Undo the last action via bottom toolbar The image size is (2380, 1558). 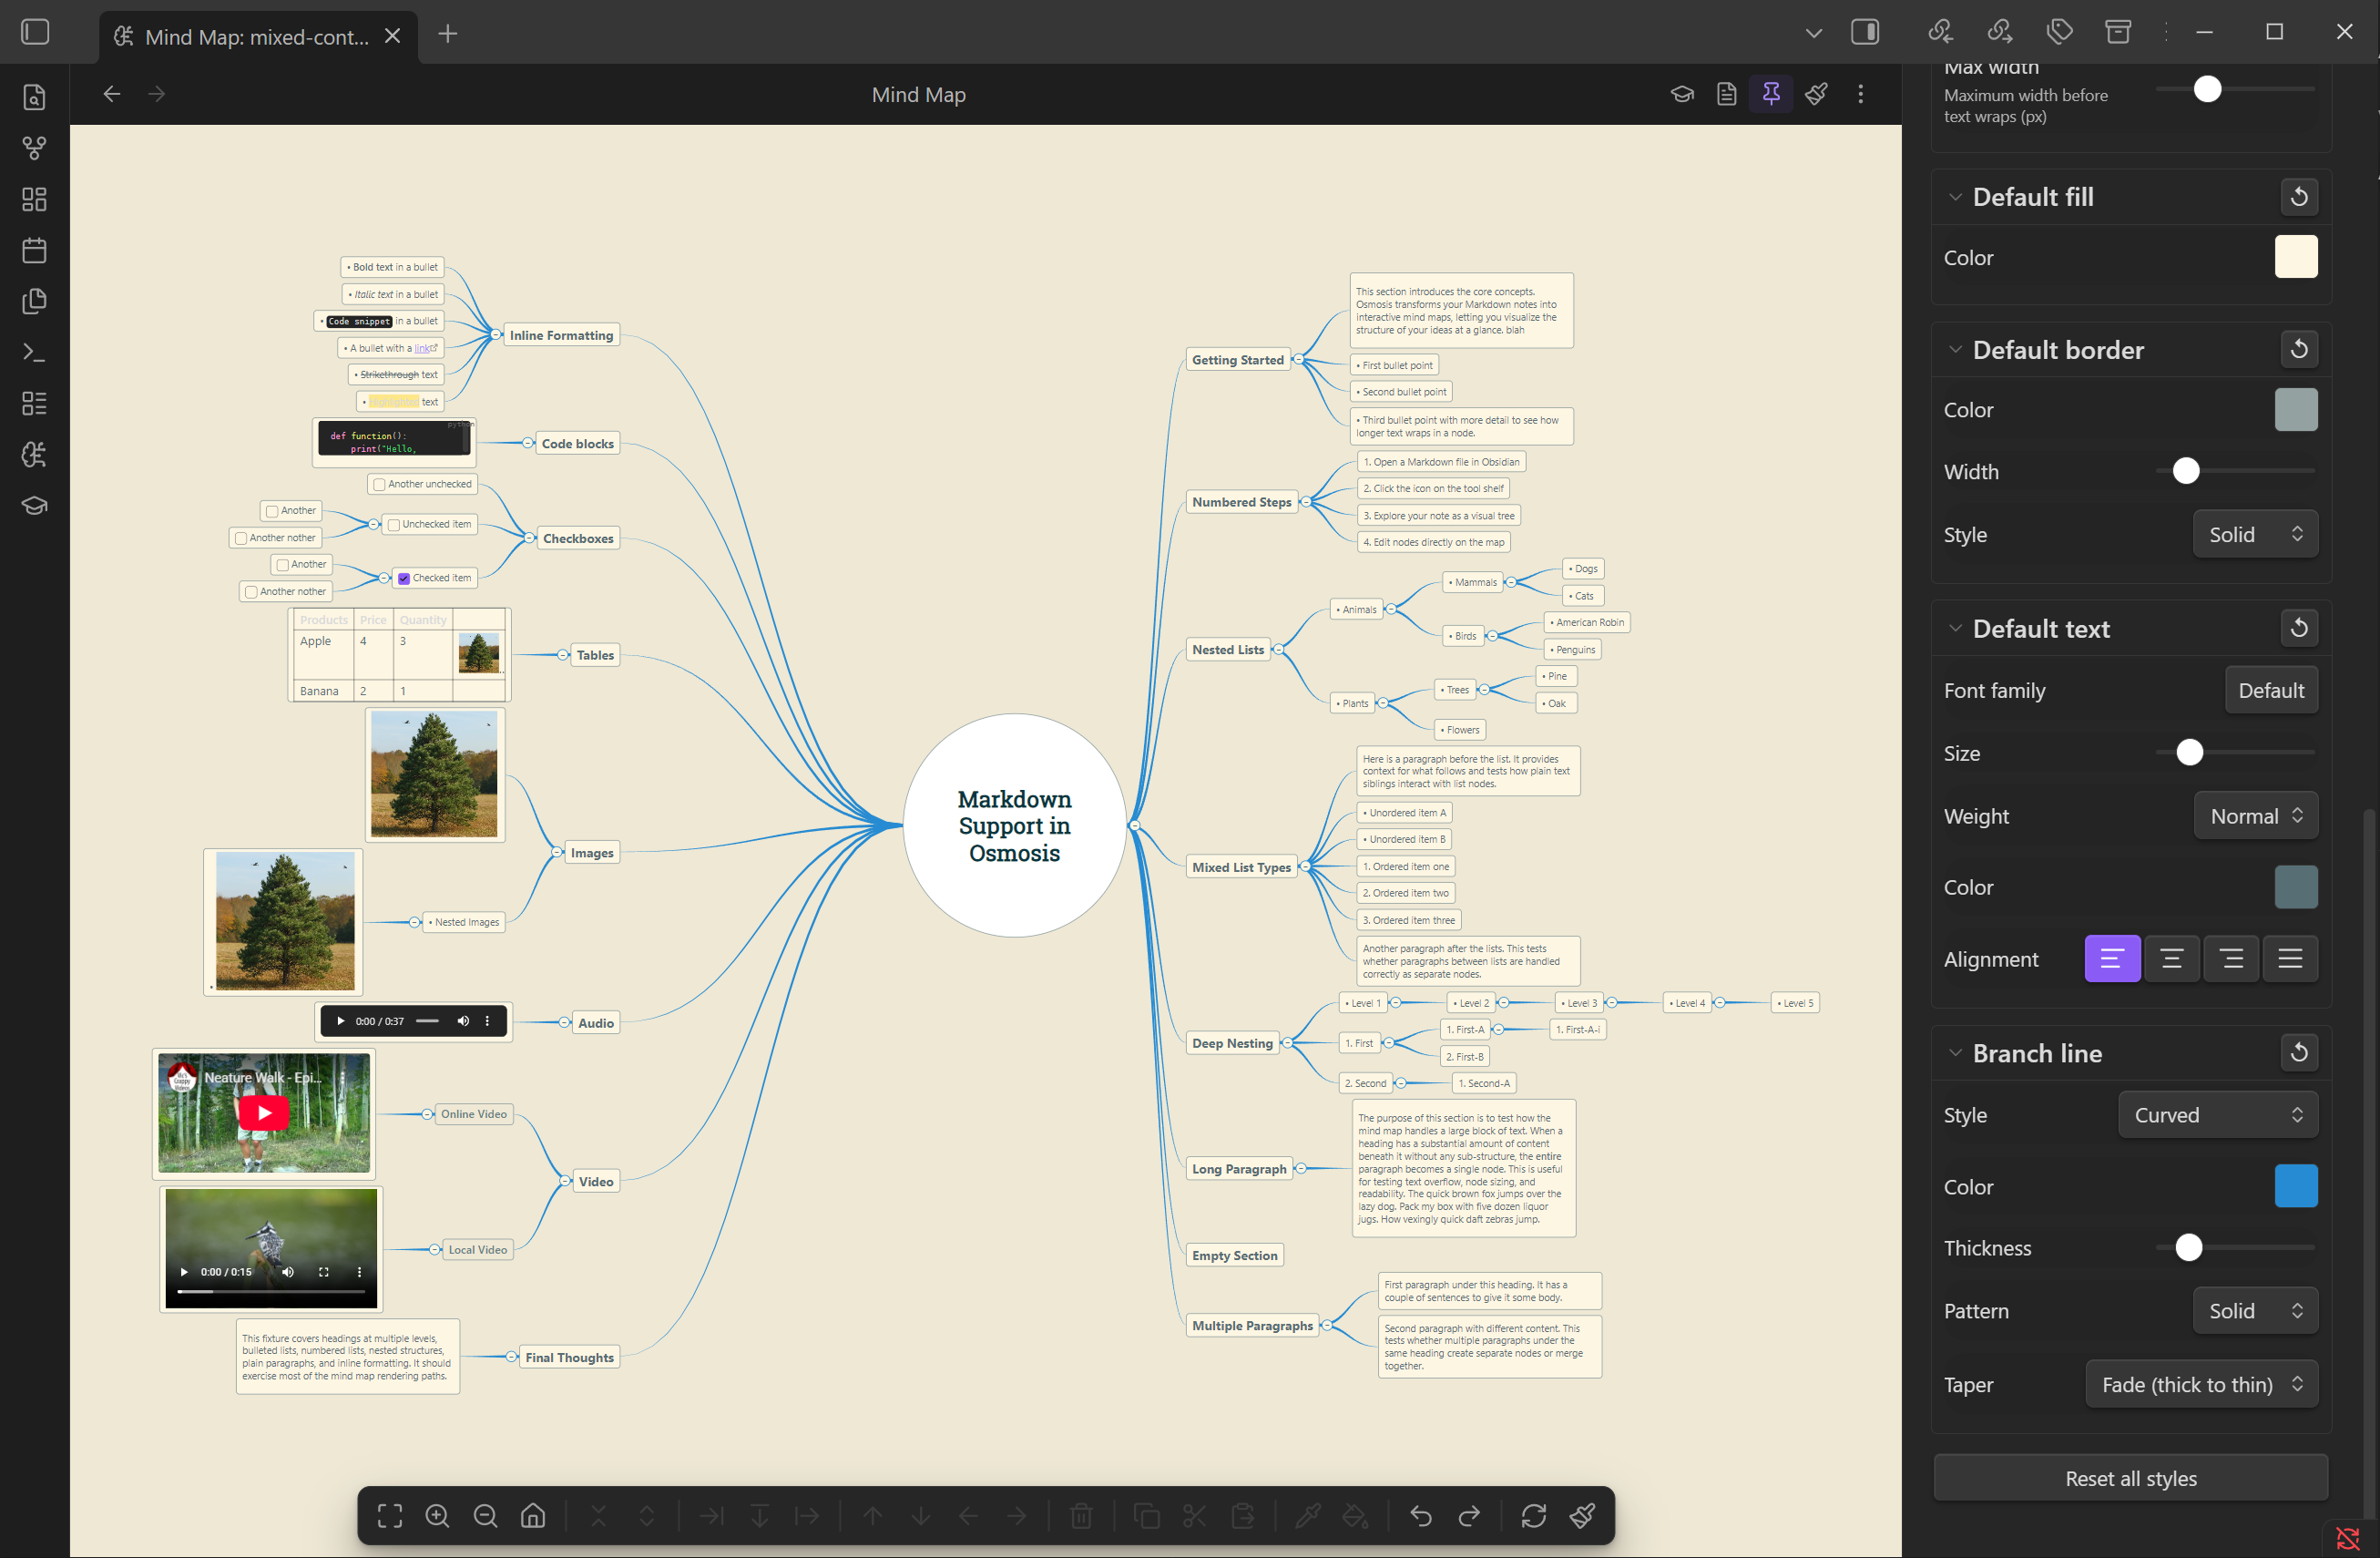tap(1420, 1515)
